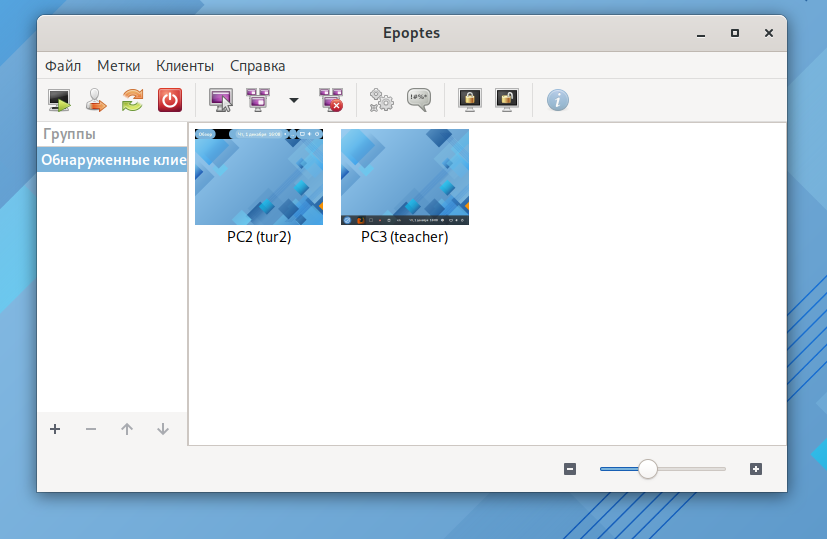Screen dimensions: 827x539
Task: Decrease thumbnail size with minus button
Action: click(570, 469)
